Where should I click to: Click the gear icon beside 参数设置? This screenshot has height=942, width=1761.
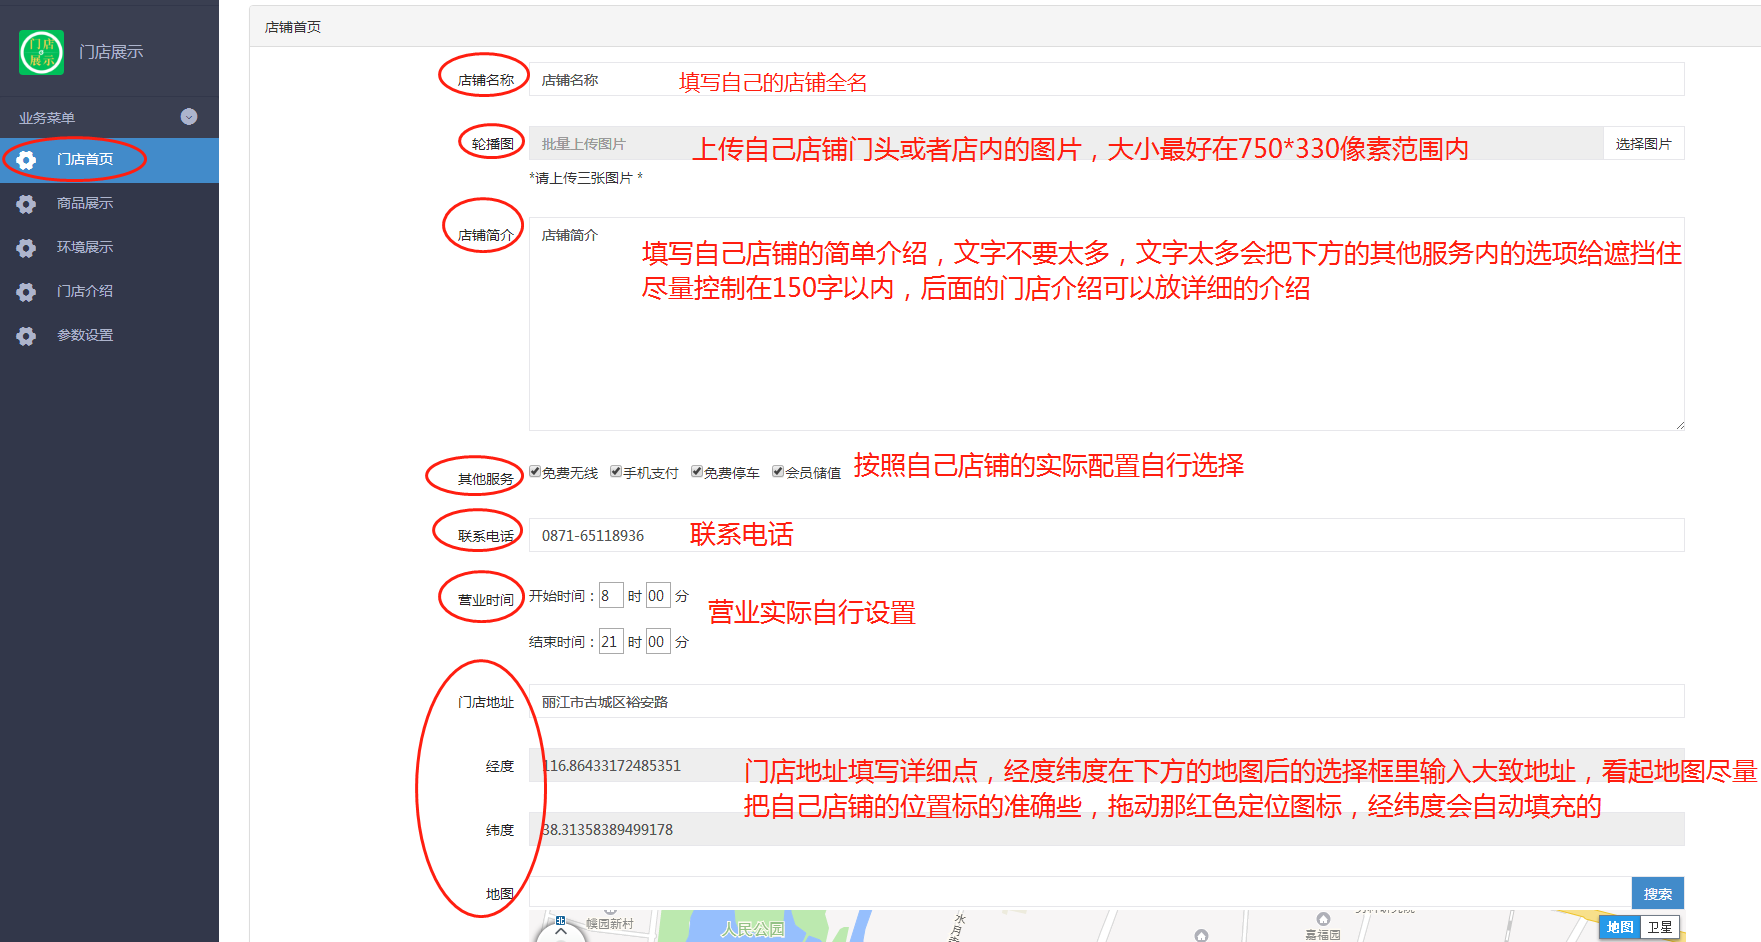[26, 336]
